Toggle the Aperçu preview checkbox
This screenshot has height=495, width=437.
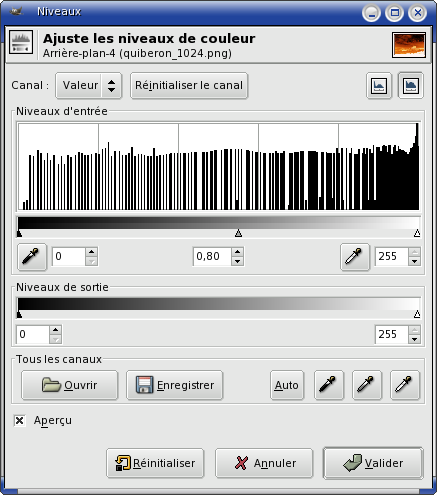tap(19, 421)
